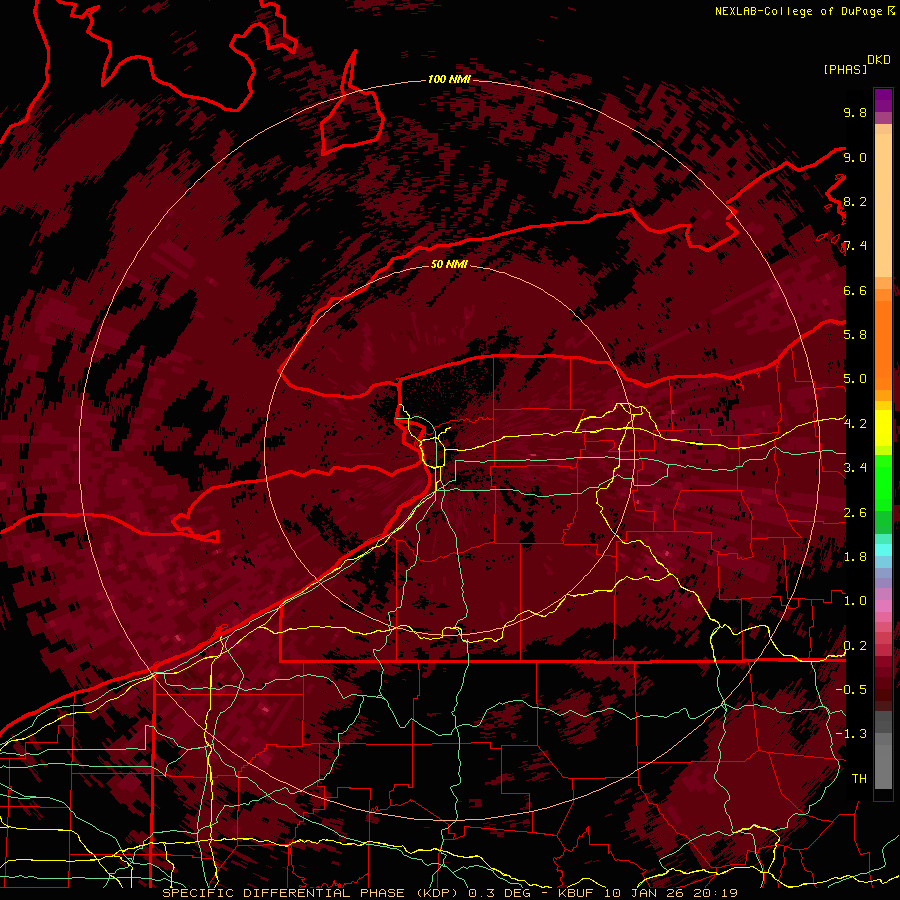
Task: Click the bright green color bar segment
Action: click(x=883, y=483)
